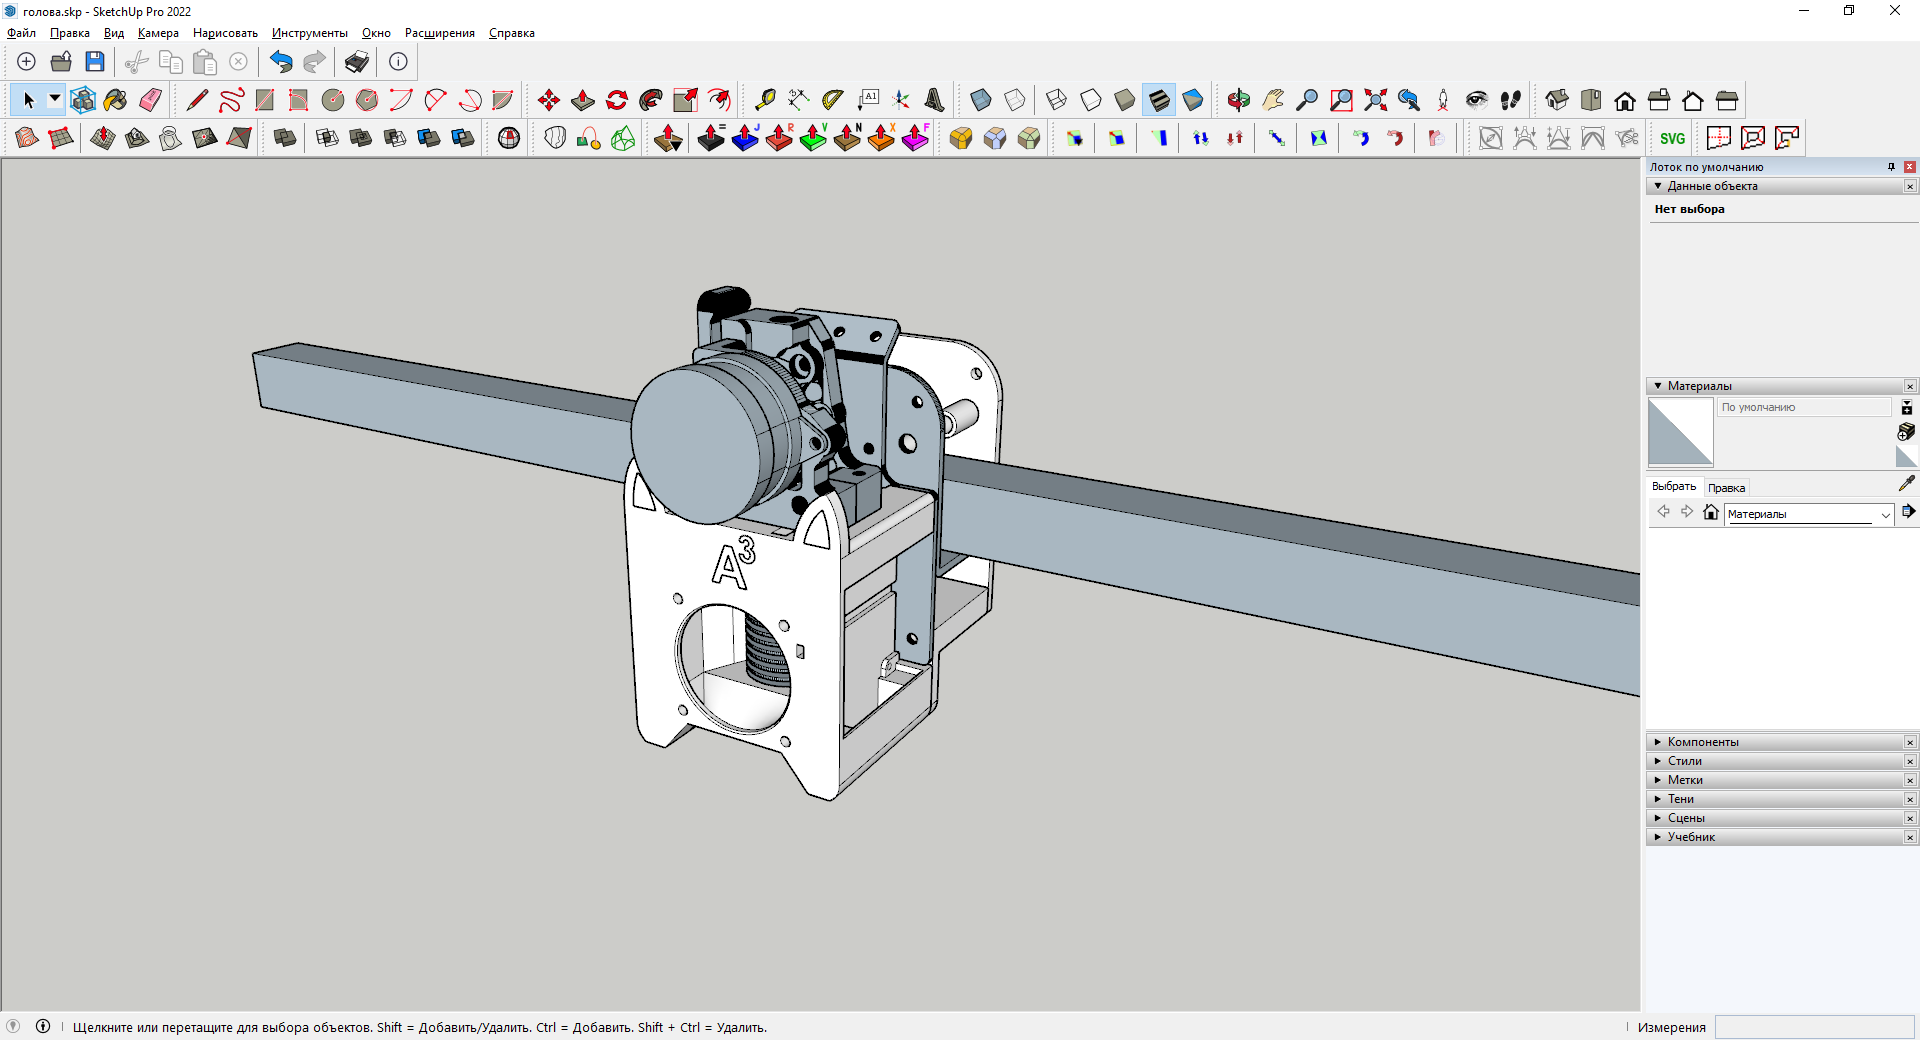
Task: Toggle the X-ray face style
Action: [x=981, y=100]
